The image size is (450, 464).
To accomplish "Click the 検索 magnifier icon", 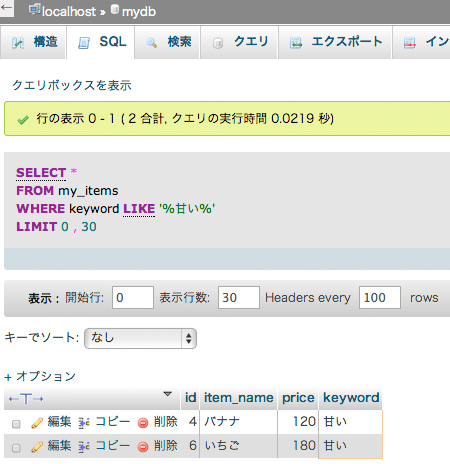I will pos(152,43).
